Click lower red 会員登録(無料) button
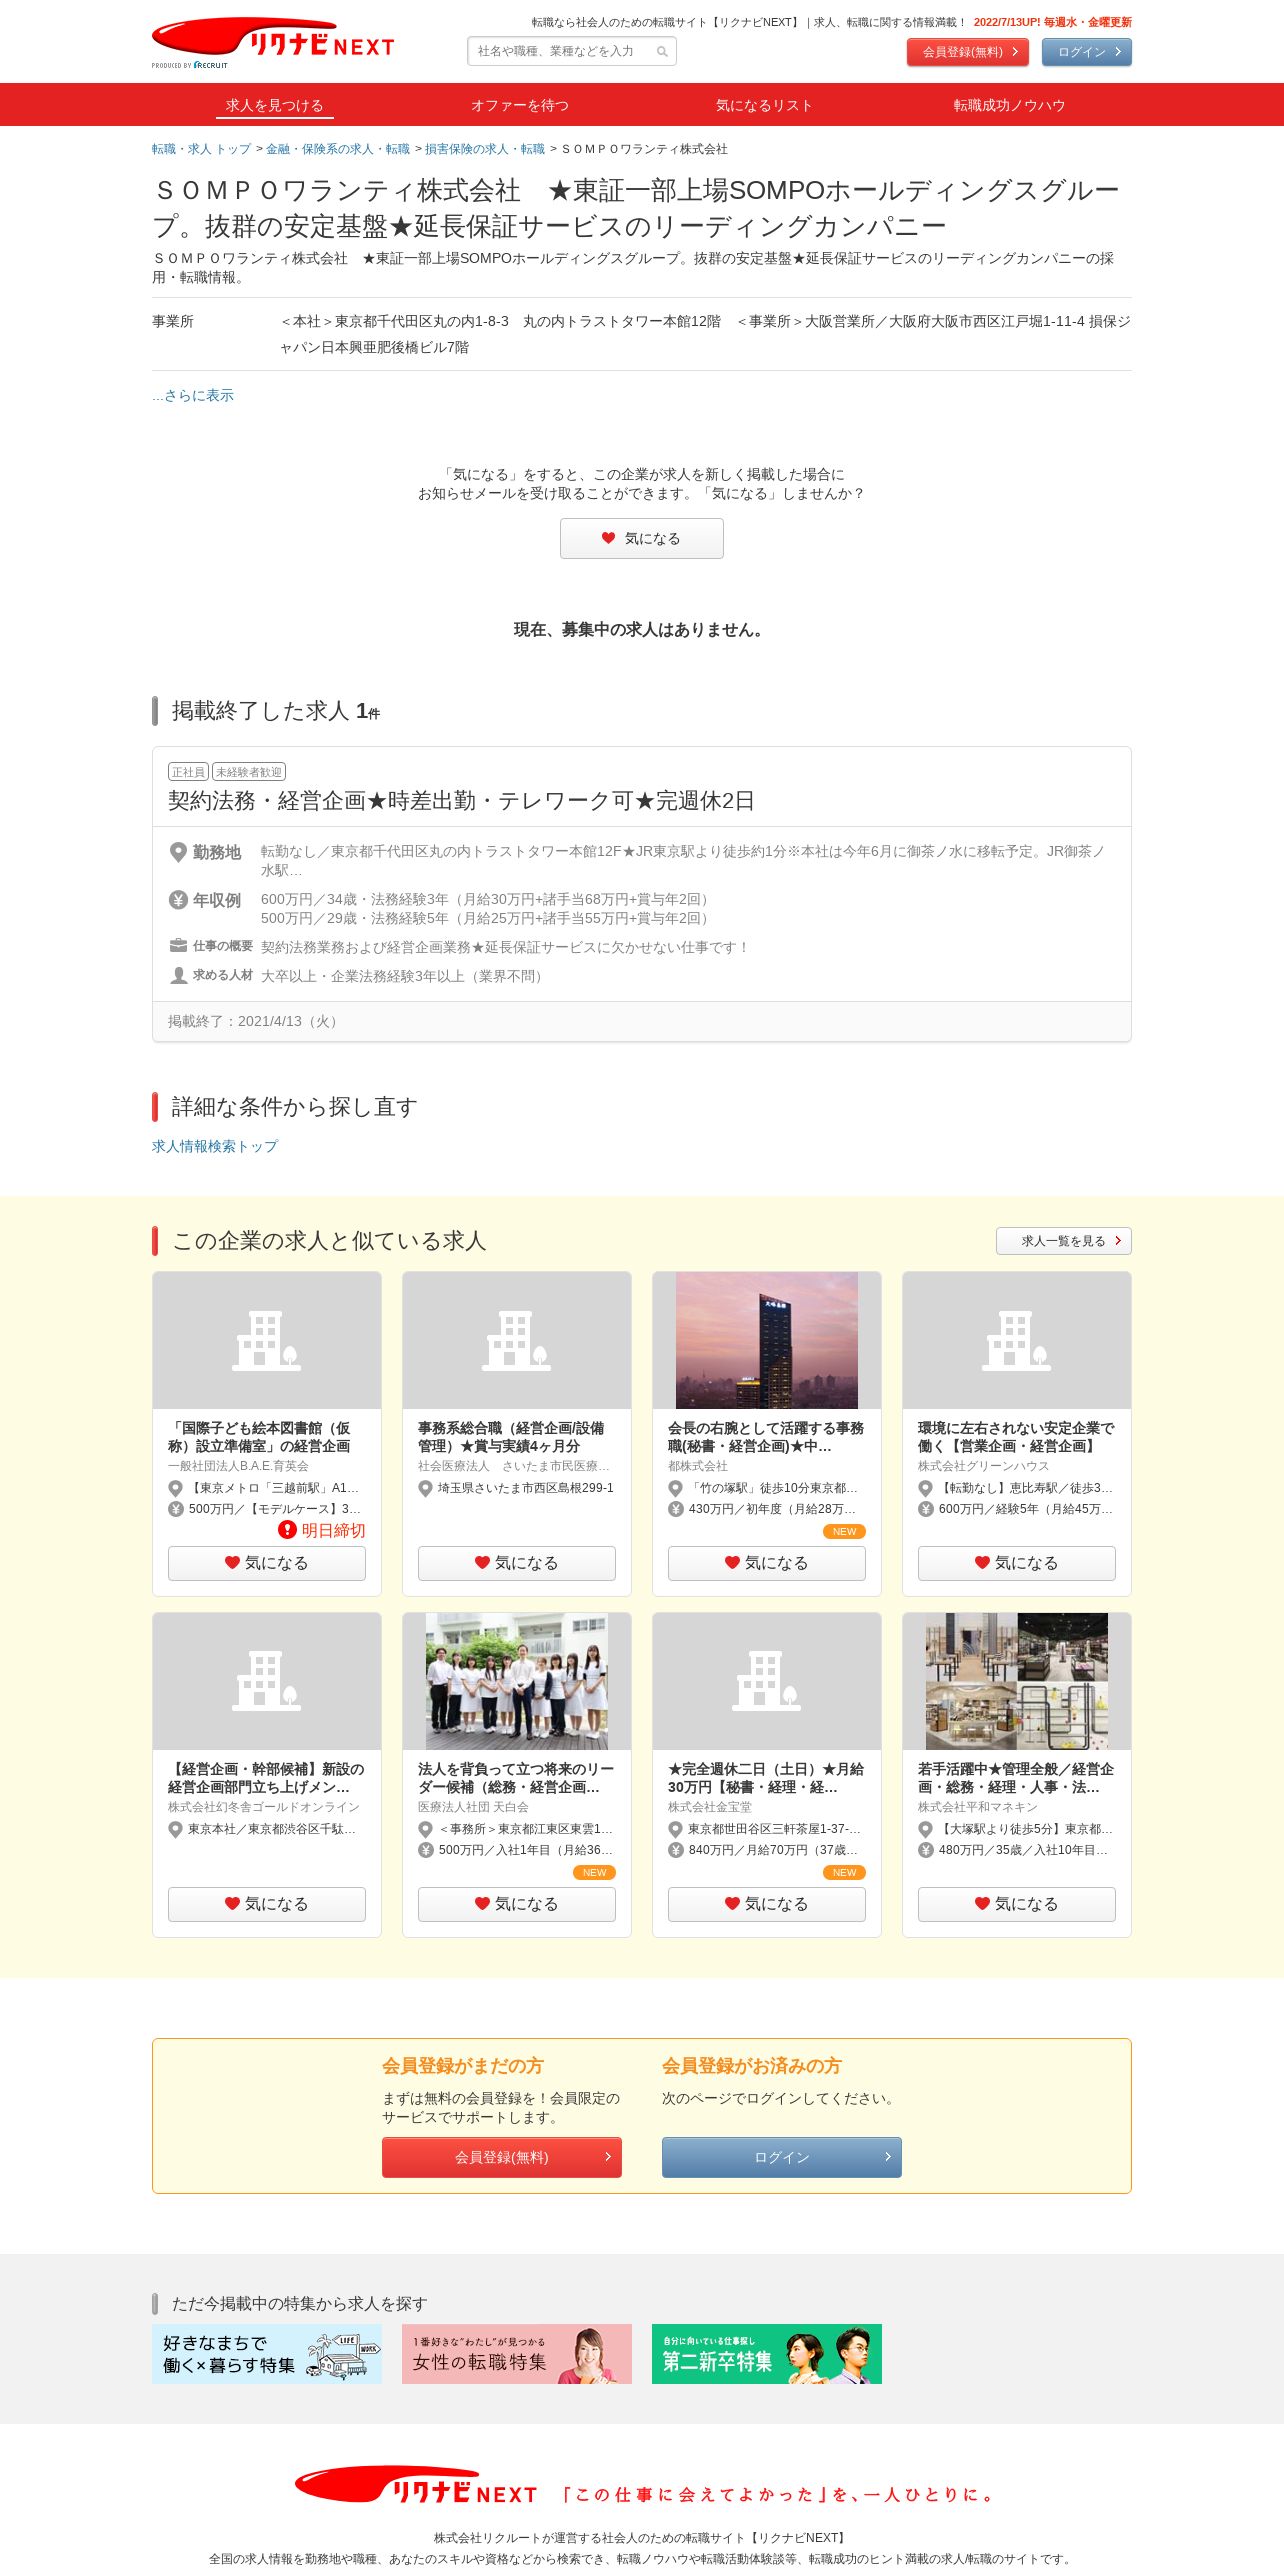Screen dimensions: 1284x2568 tap(502, 2157)
